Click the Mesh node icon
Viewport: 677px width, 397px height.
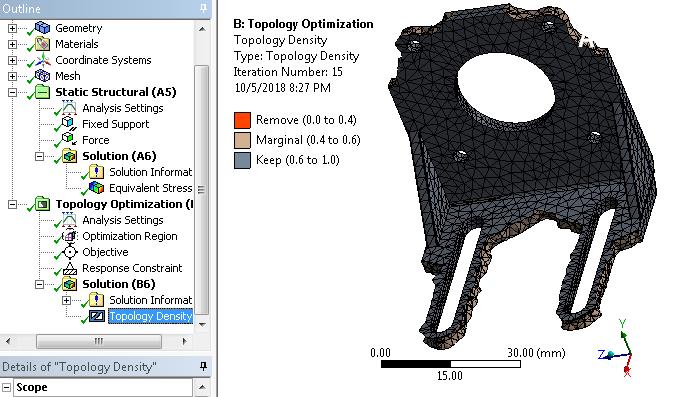[x=42, y=76]
